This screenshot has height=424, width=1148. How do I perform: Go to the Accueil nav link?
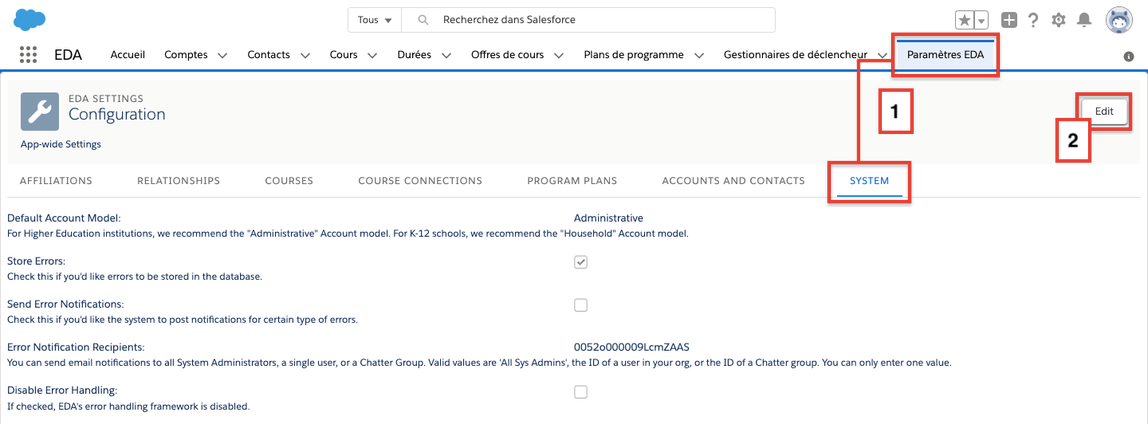point(128,55)
